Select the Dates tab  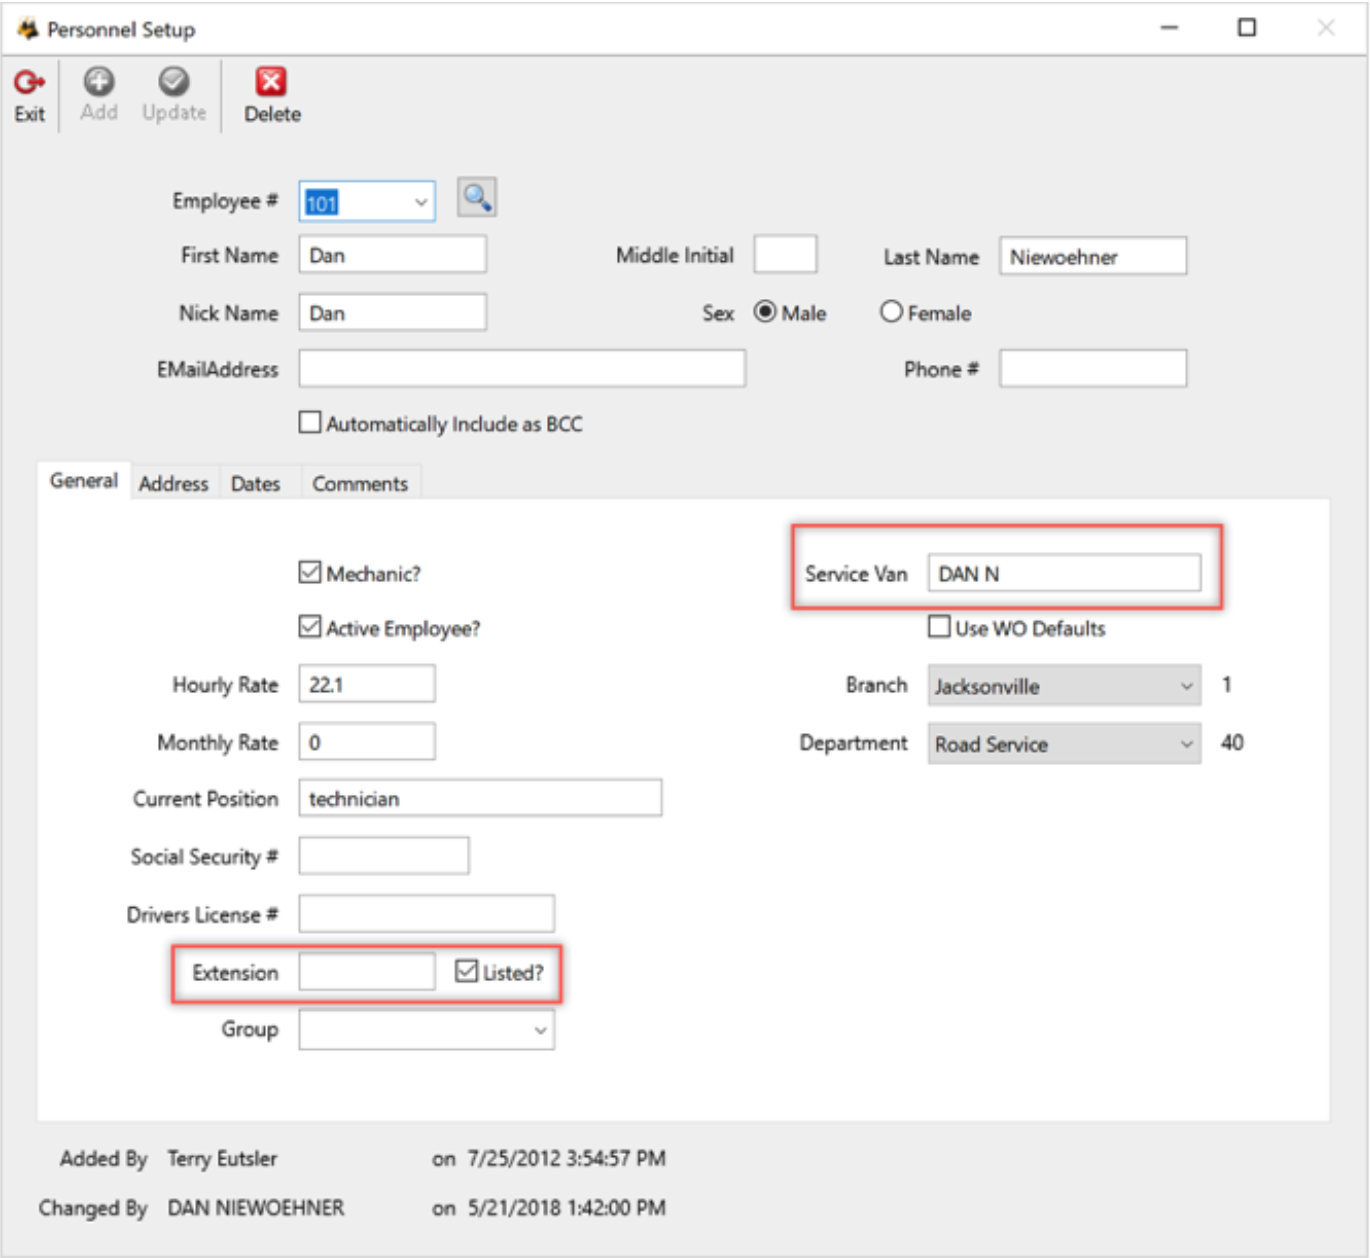point(255,483)
